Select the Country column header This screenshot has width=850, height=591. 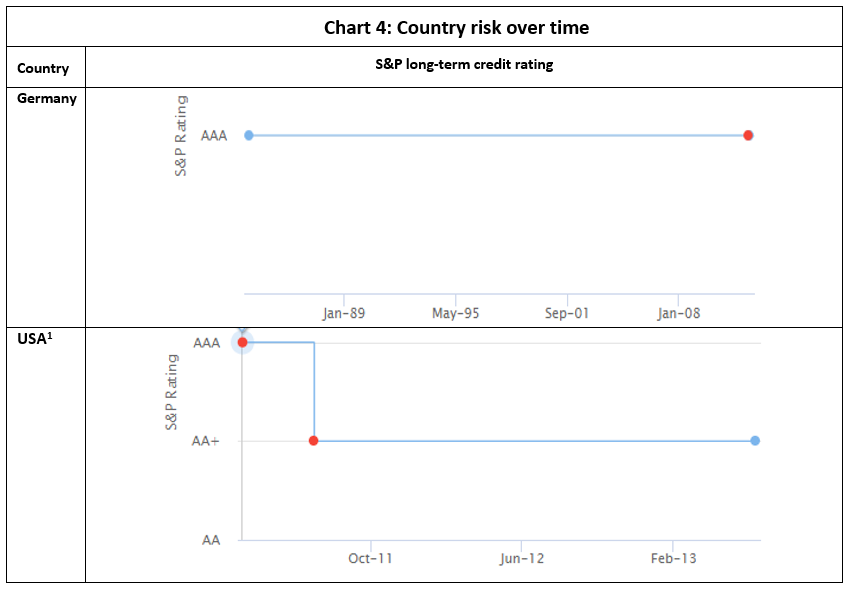[43, 69]
